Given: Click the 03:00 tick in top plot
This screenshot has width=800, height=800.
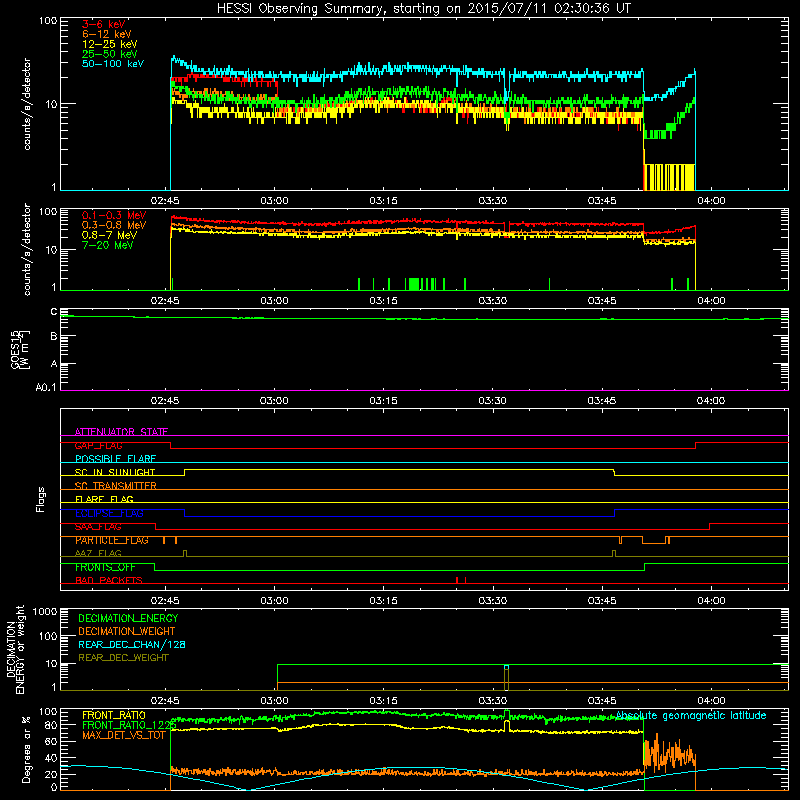Looking at the screenshot, I should (274, 201).
